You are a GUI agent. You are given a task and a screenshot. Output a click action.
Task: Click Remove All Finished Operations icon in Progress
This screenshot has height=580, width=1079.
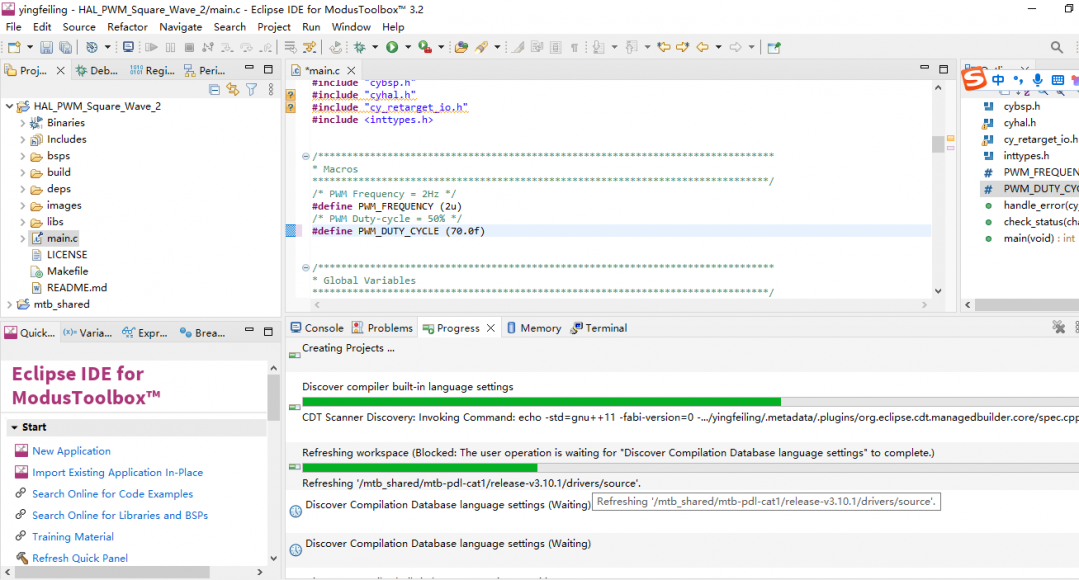pos(1058,327)
